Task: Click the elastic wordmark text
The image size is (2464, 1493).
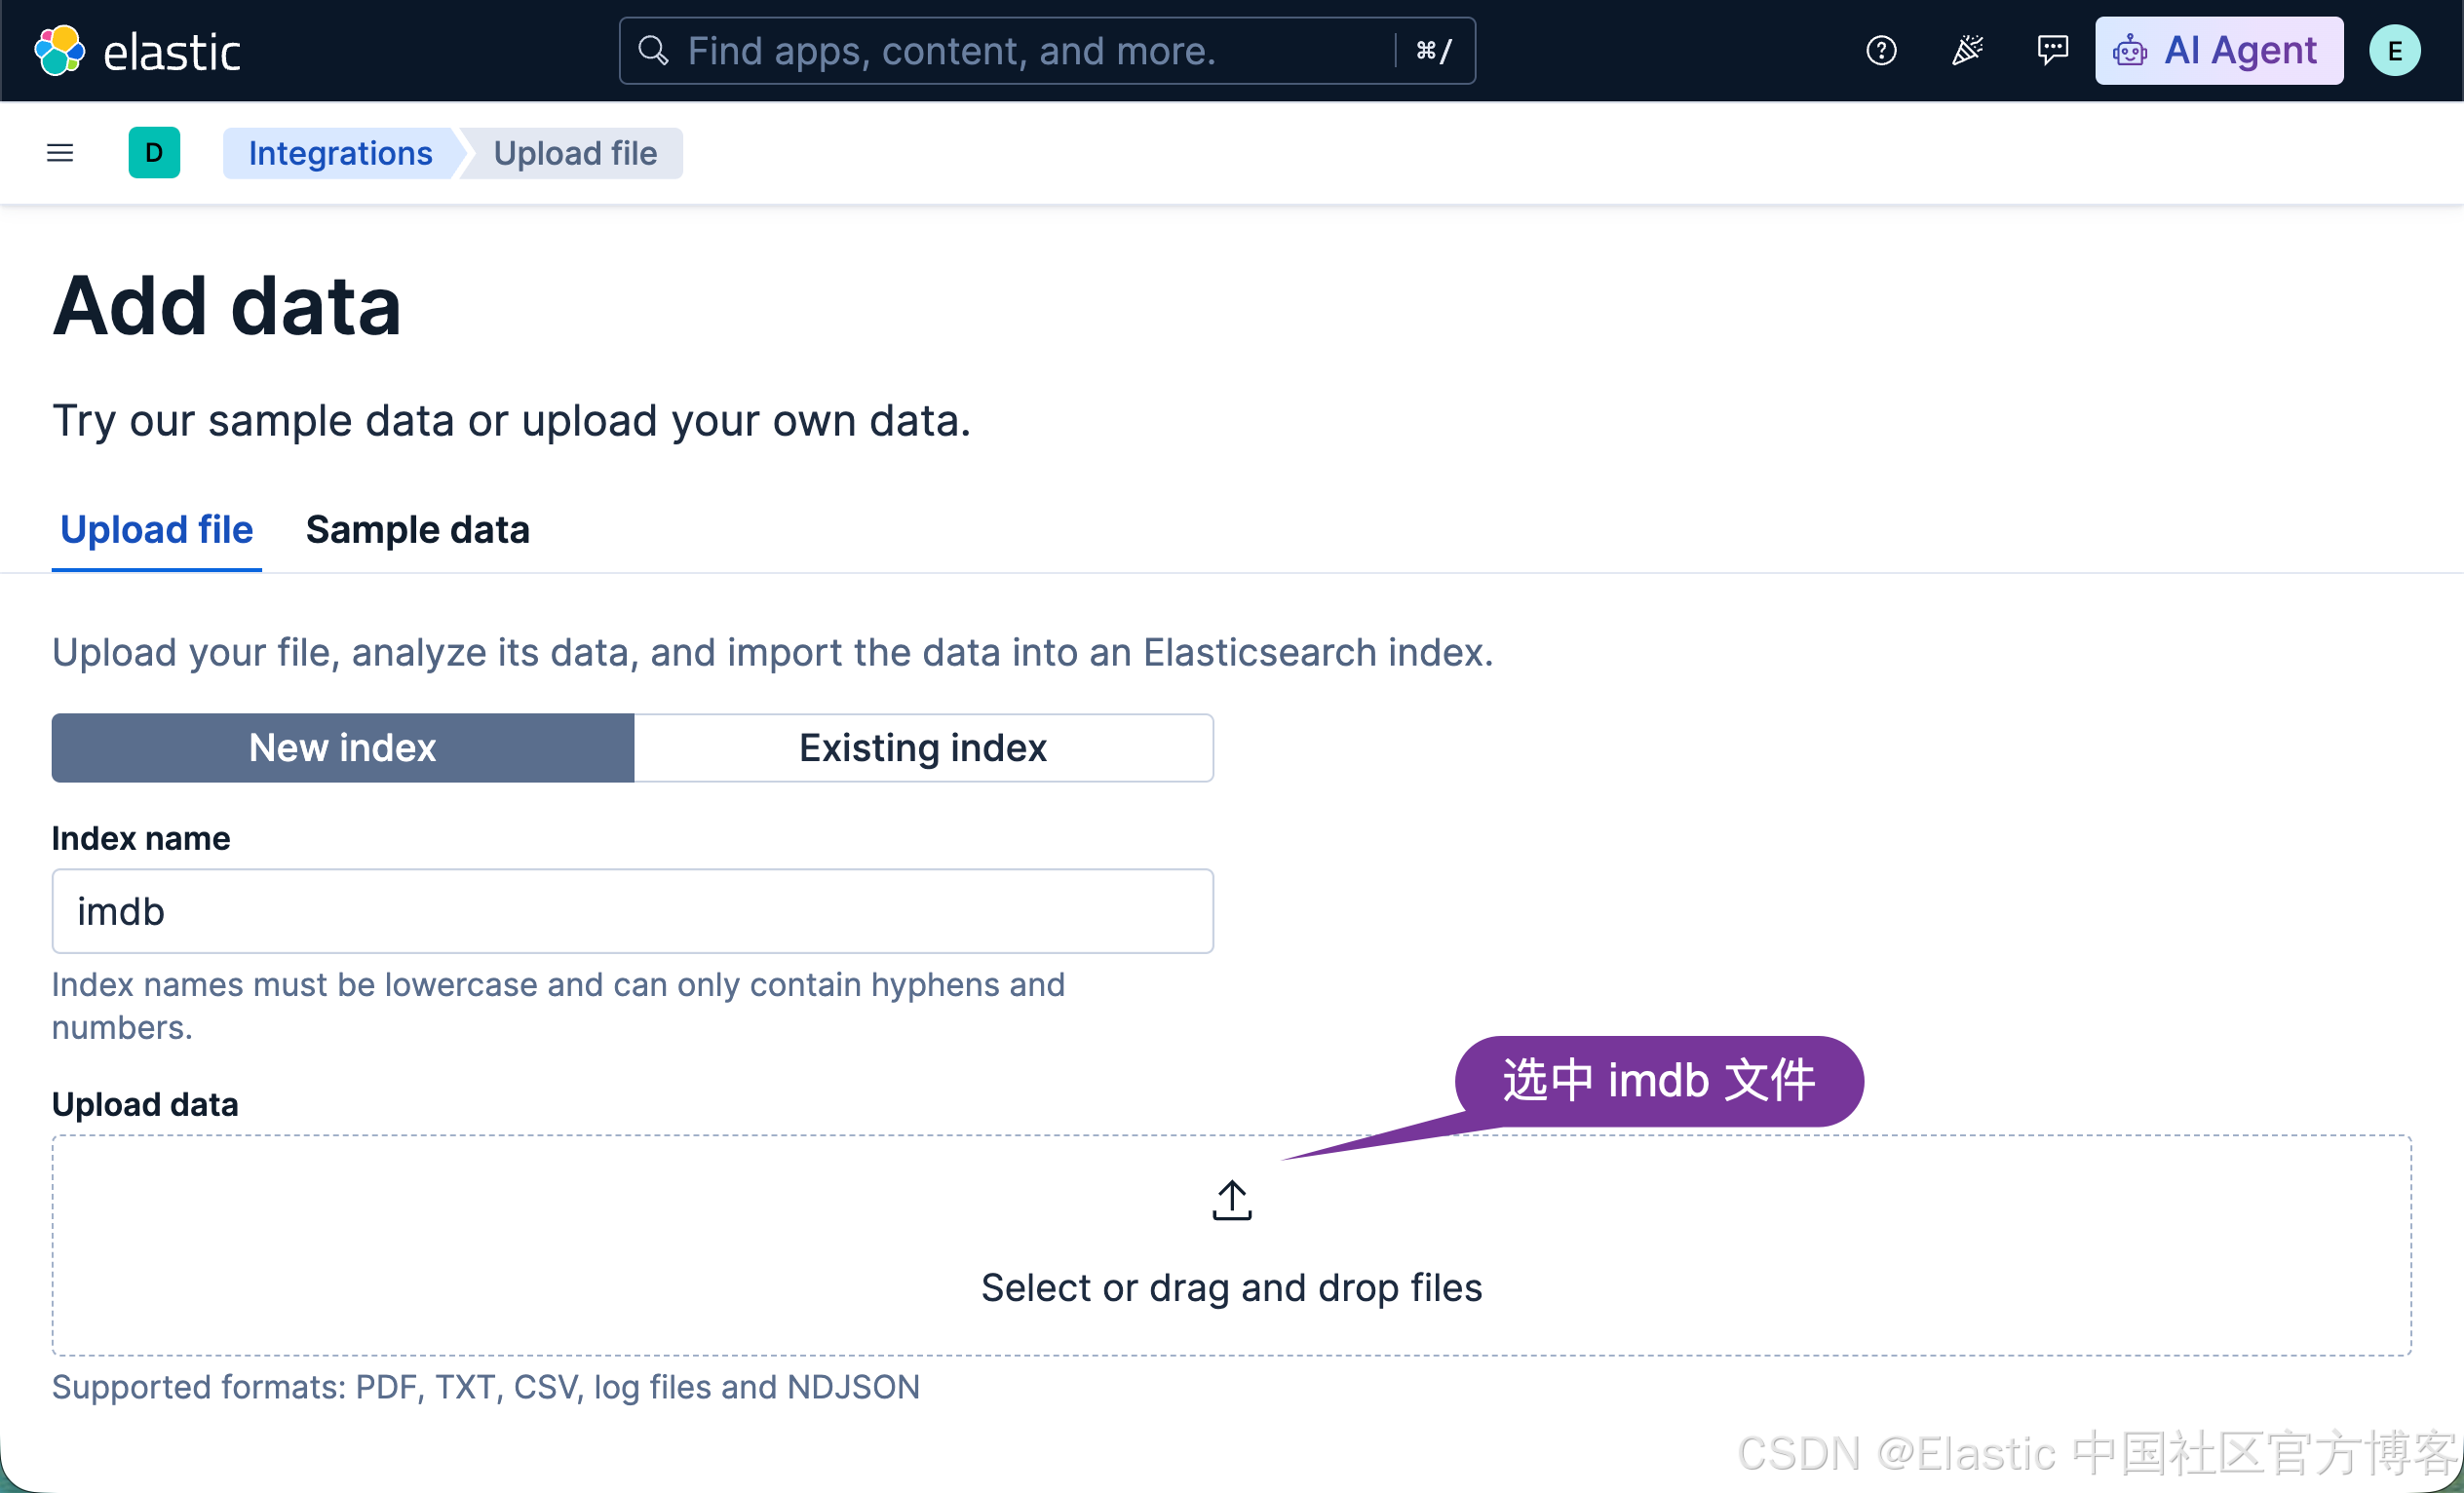Action: 171,53
